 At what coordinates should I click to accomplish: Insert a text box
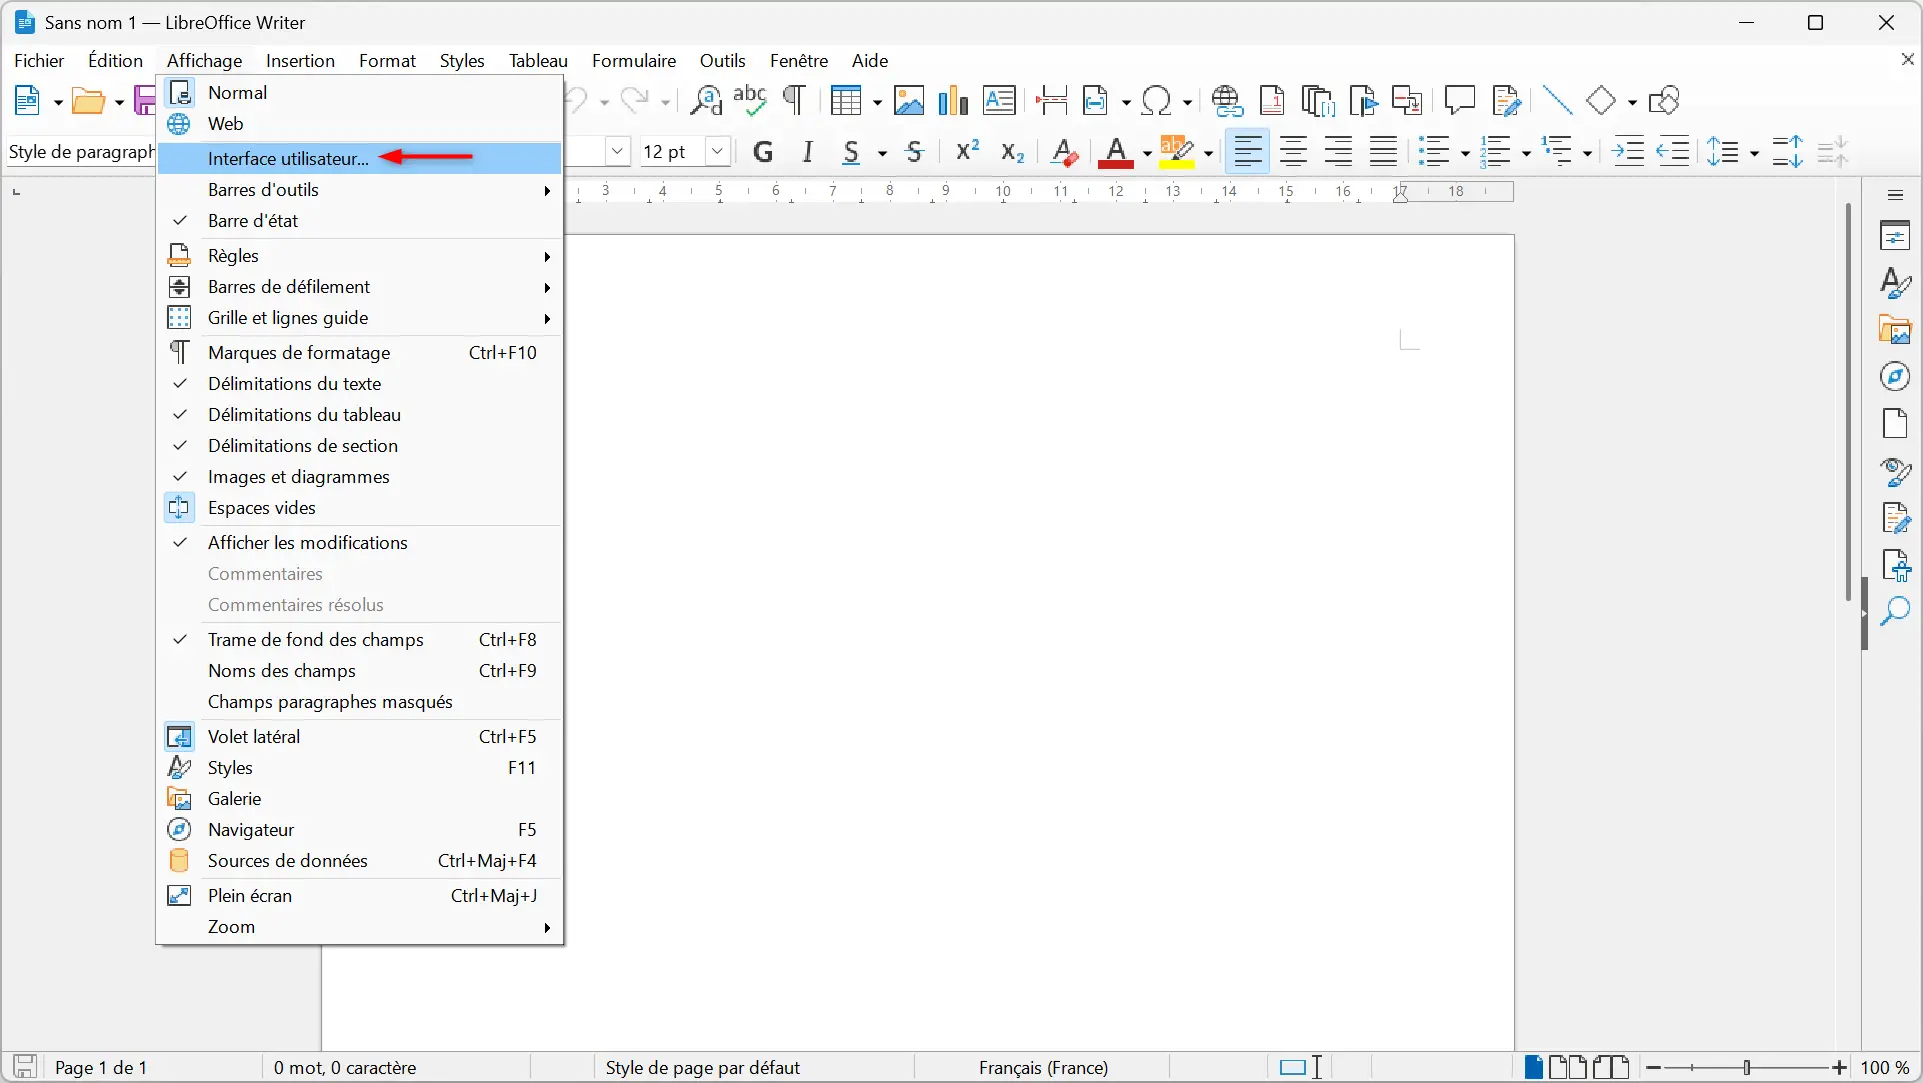click(999, 100)
